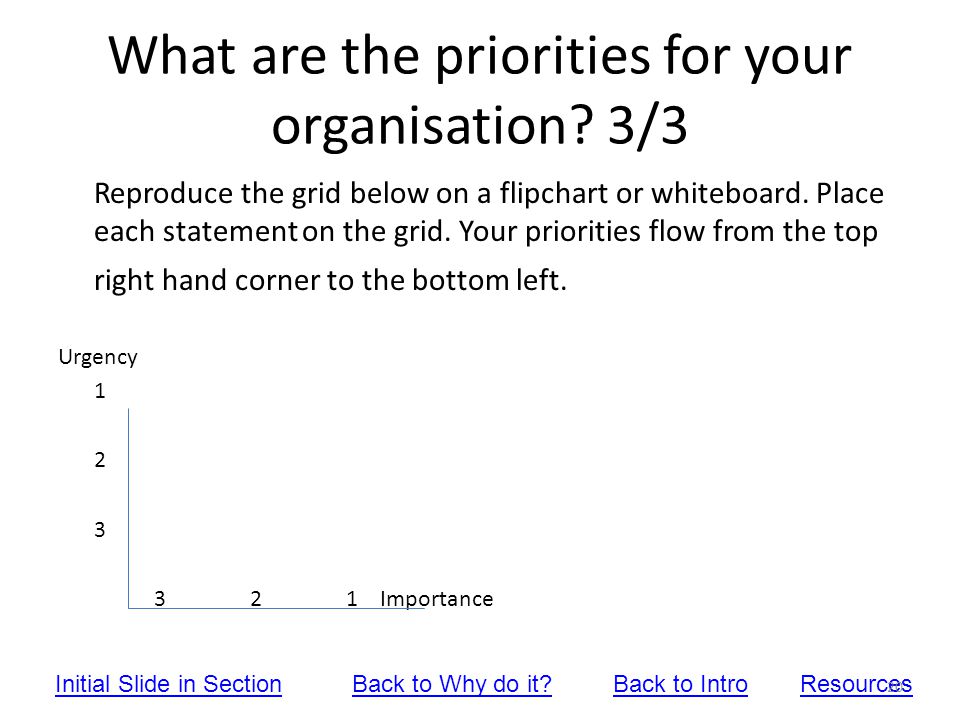Select number 3 on the Importance axis
The width and height of the screenshot is (960, 720).
160,599
